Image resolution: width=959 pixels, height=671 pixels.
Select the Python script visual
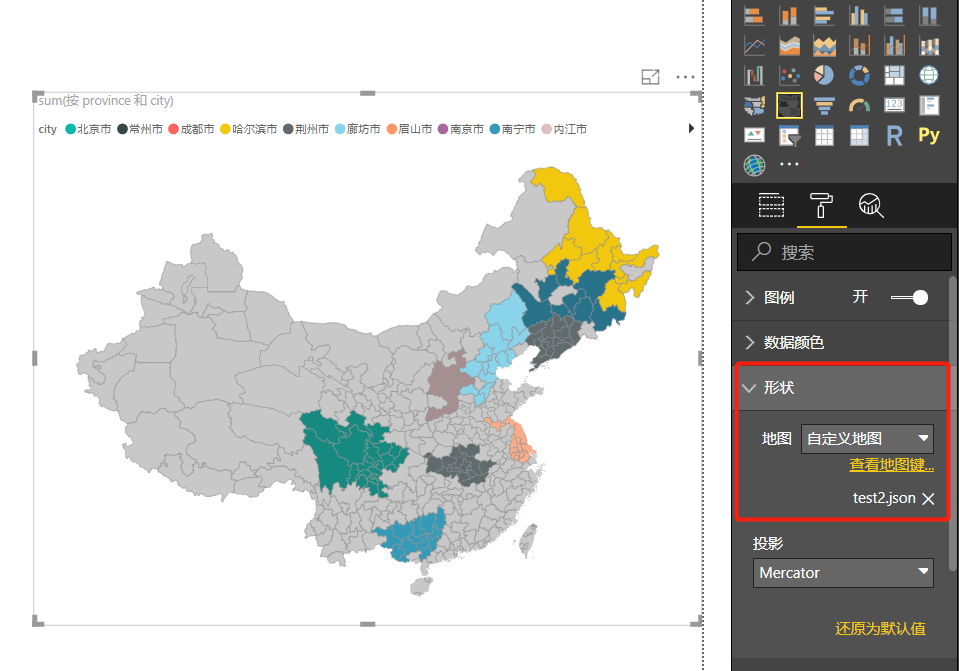928,135
